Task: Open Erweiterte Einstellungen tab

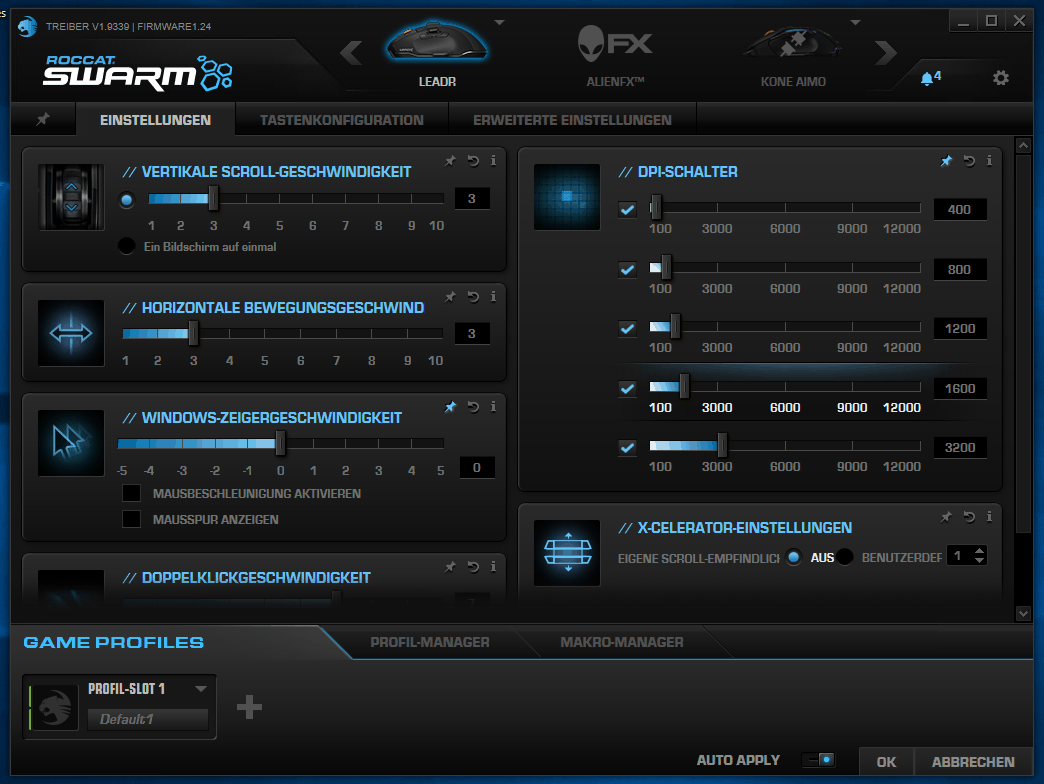Action: point(572,120)
